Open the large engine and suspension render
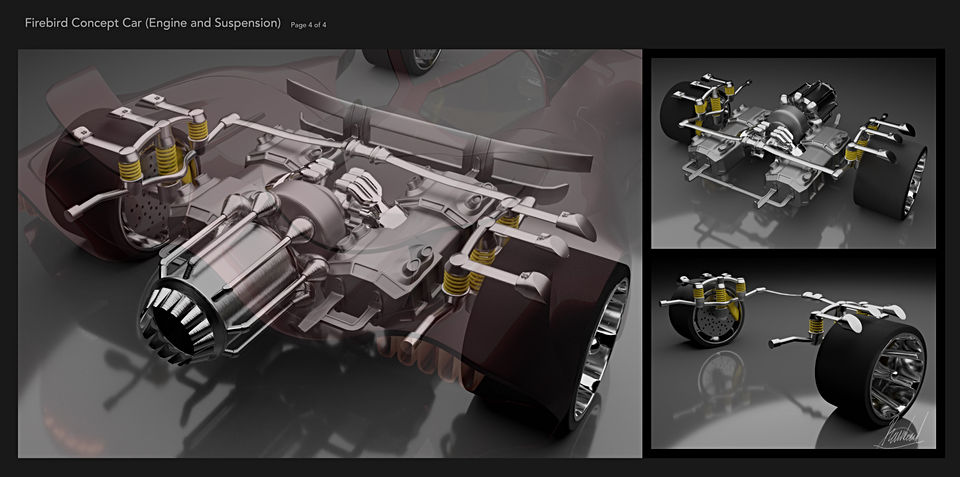Viewport: 960px width, 477px height. tap(330, 254)
